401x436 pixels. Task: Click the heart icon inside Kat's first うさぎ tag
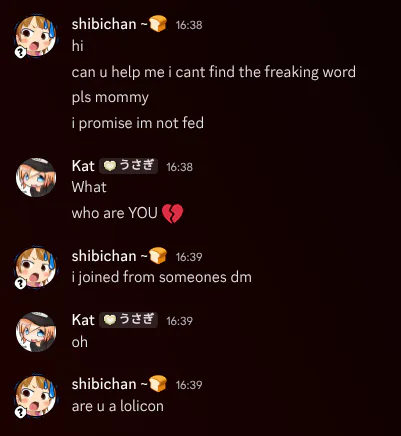[109, 166]
